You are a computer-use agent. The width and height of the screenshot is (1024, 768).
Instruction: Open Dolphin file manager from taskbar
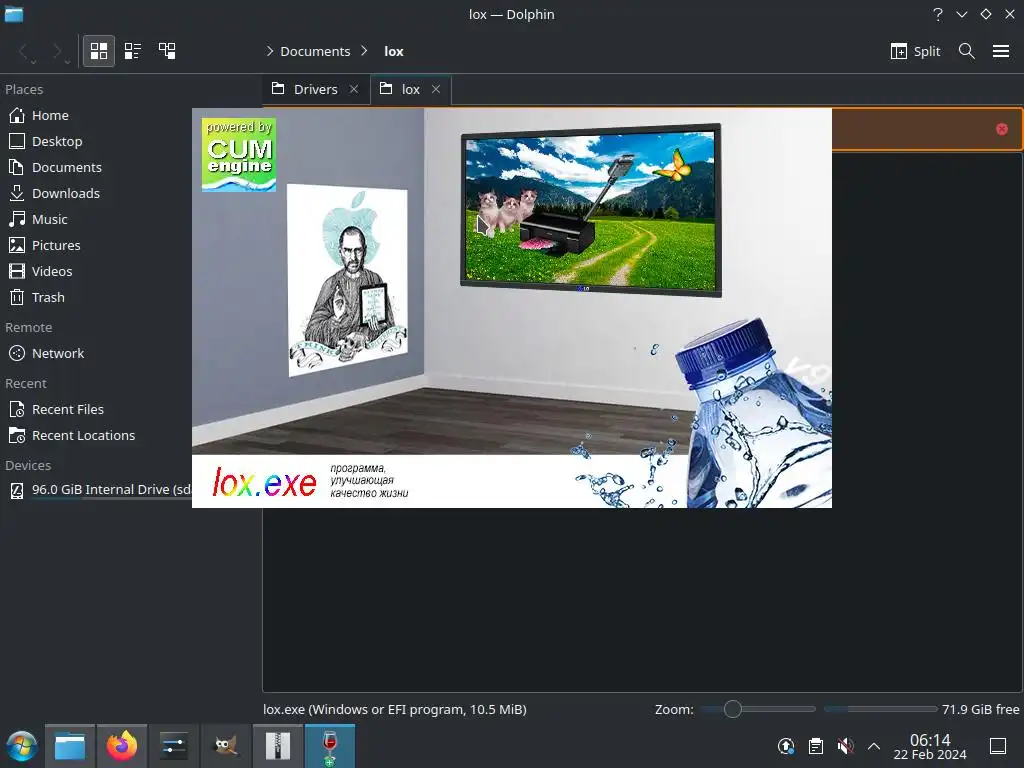click(x=70, y=746)
